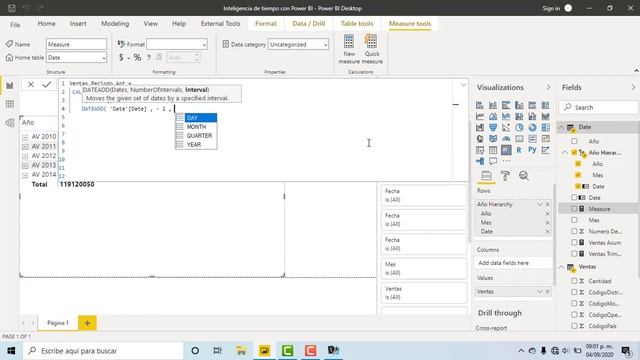
Task: Switch to the Página 1 page tab
Action: [58, 323]
